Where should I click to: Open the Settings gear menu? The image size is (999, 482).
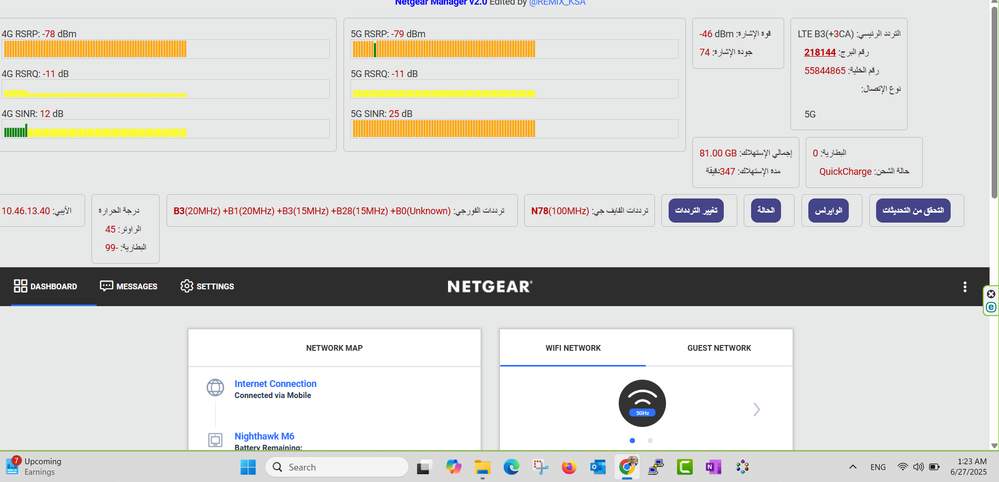point(207,286)
